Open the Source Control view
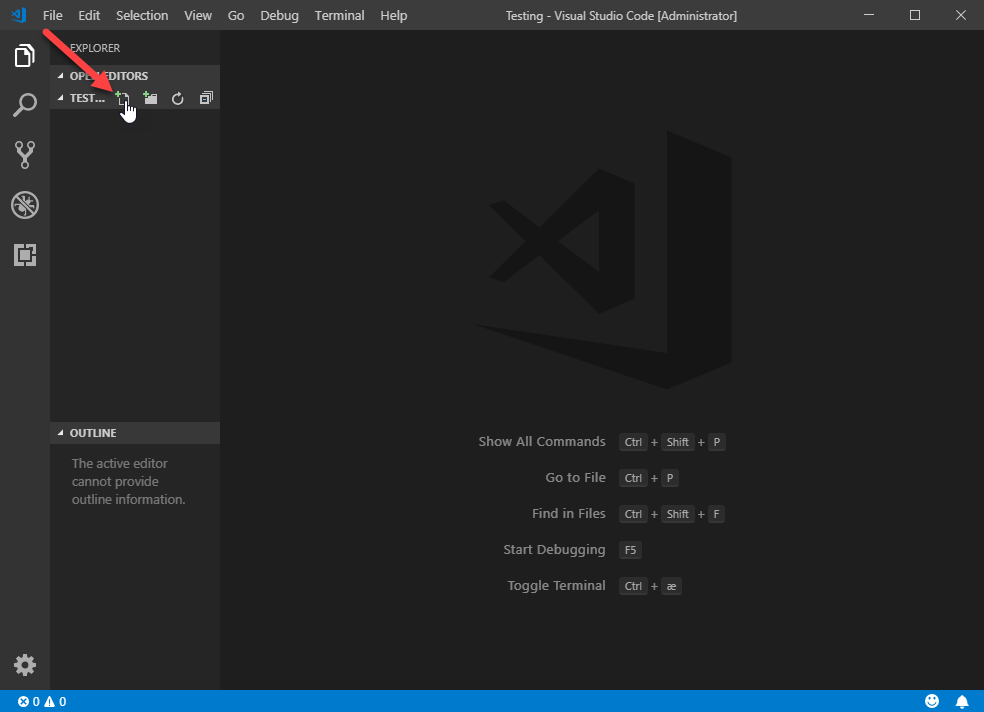This screenshot has width=984, height=712. click(x=24, y=154)
